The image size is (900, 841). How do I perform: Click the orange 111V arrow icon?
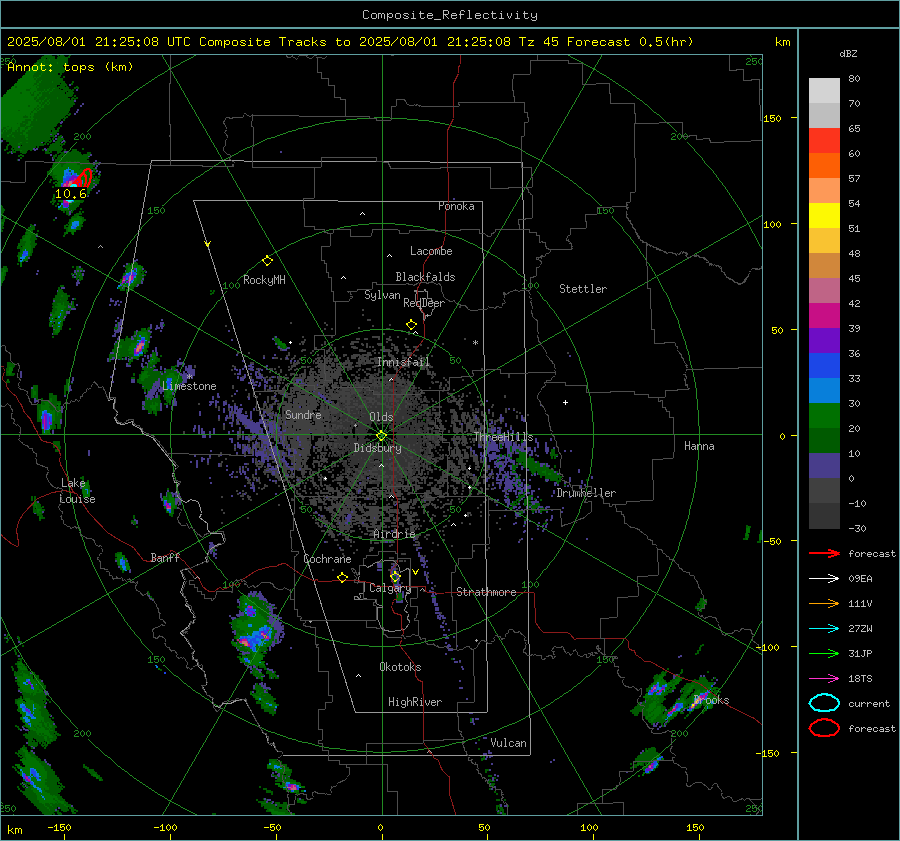point(824,603)
